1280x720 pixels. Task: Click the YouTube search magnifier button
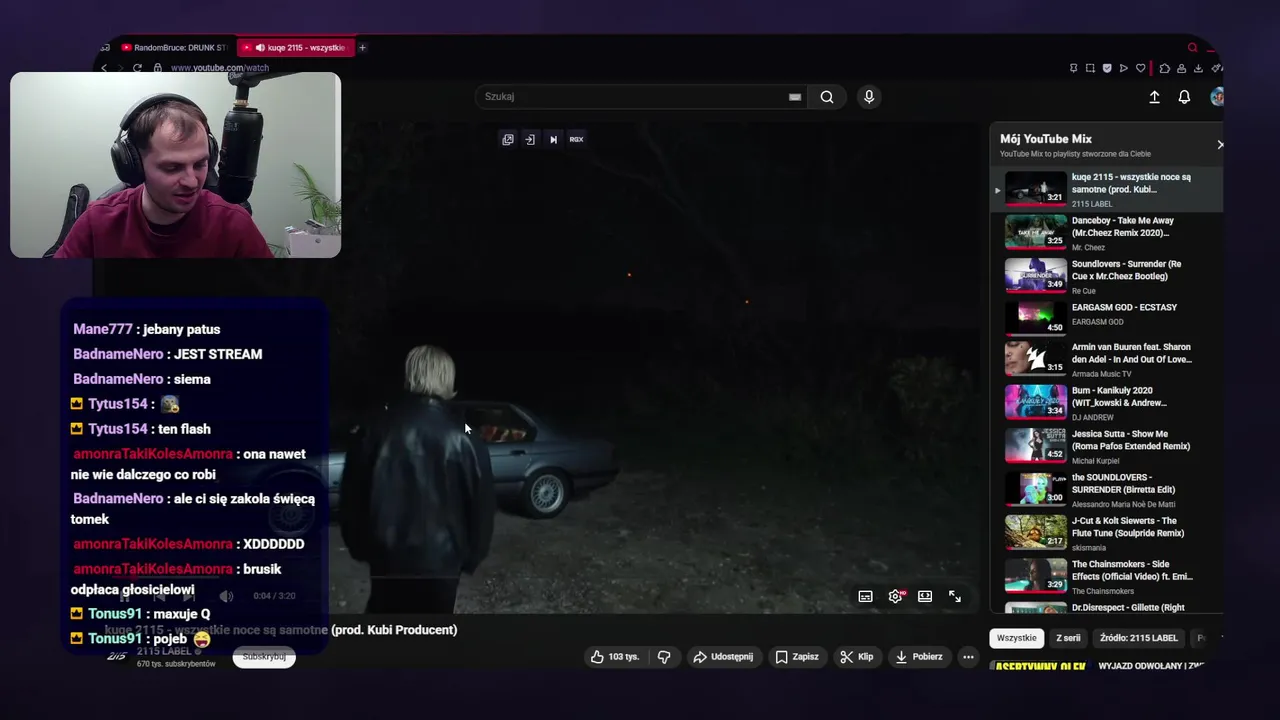(x=827, y=97)
